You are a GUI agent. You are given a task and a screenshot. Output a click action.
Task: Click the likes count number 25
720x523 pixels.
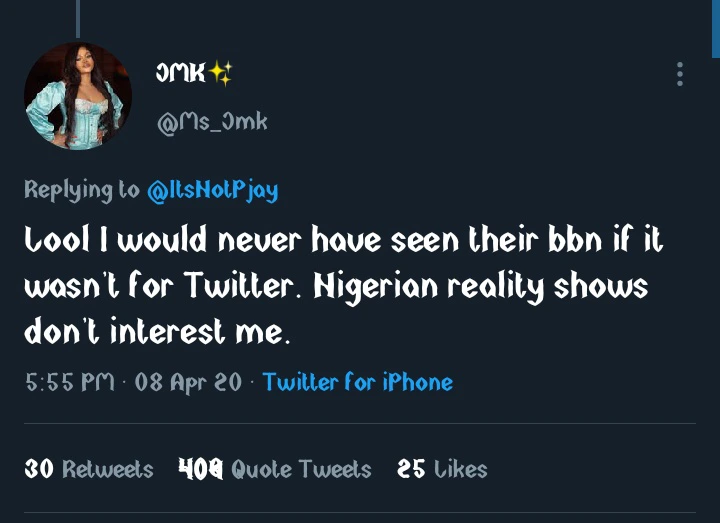(x=411, y=469)
